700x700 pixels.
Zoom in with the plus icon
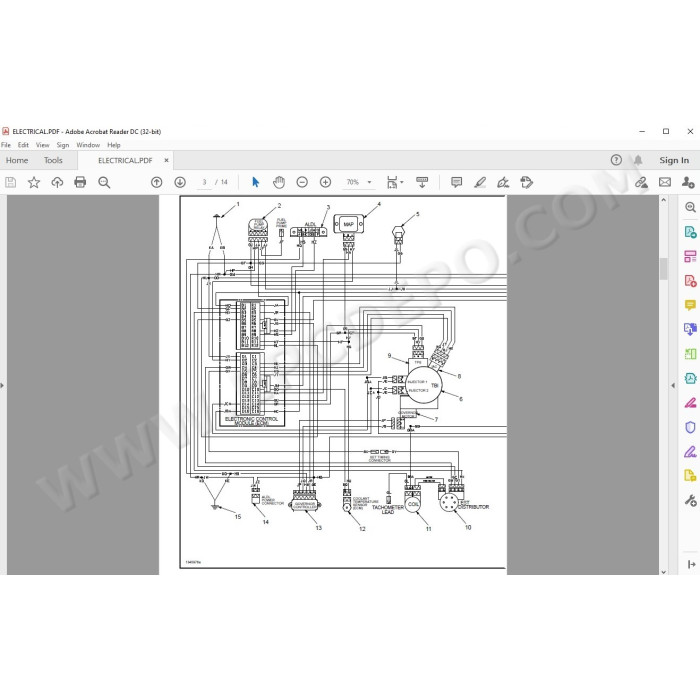(x=325, y=182)
